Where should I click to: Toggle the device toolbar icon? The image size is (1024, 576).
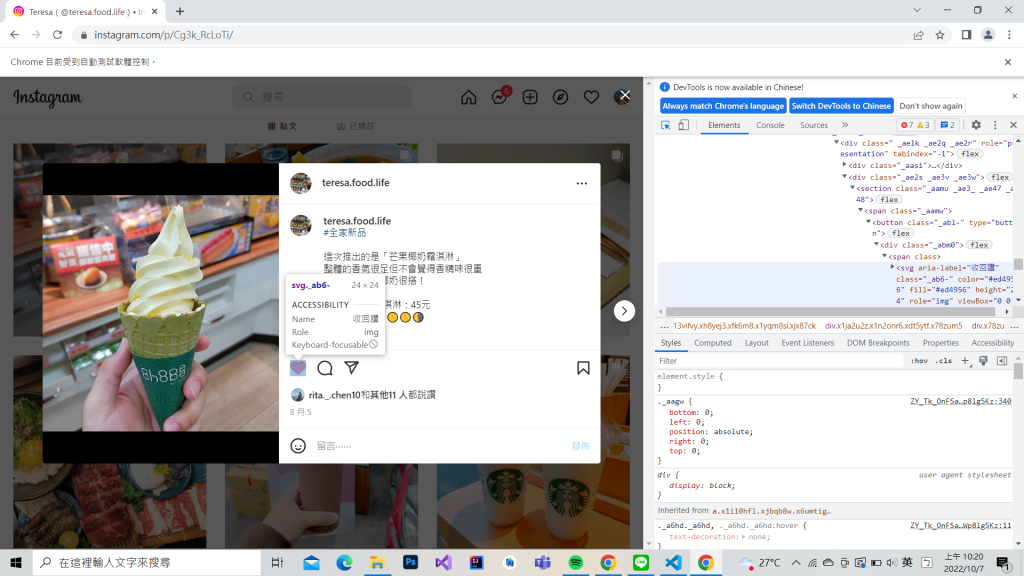683,125
